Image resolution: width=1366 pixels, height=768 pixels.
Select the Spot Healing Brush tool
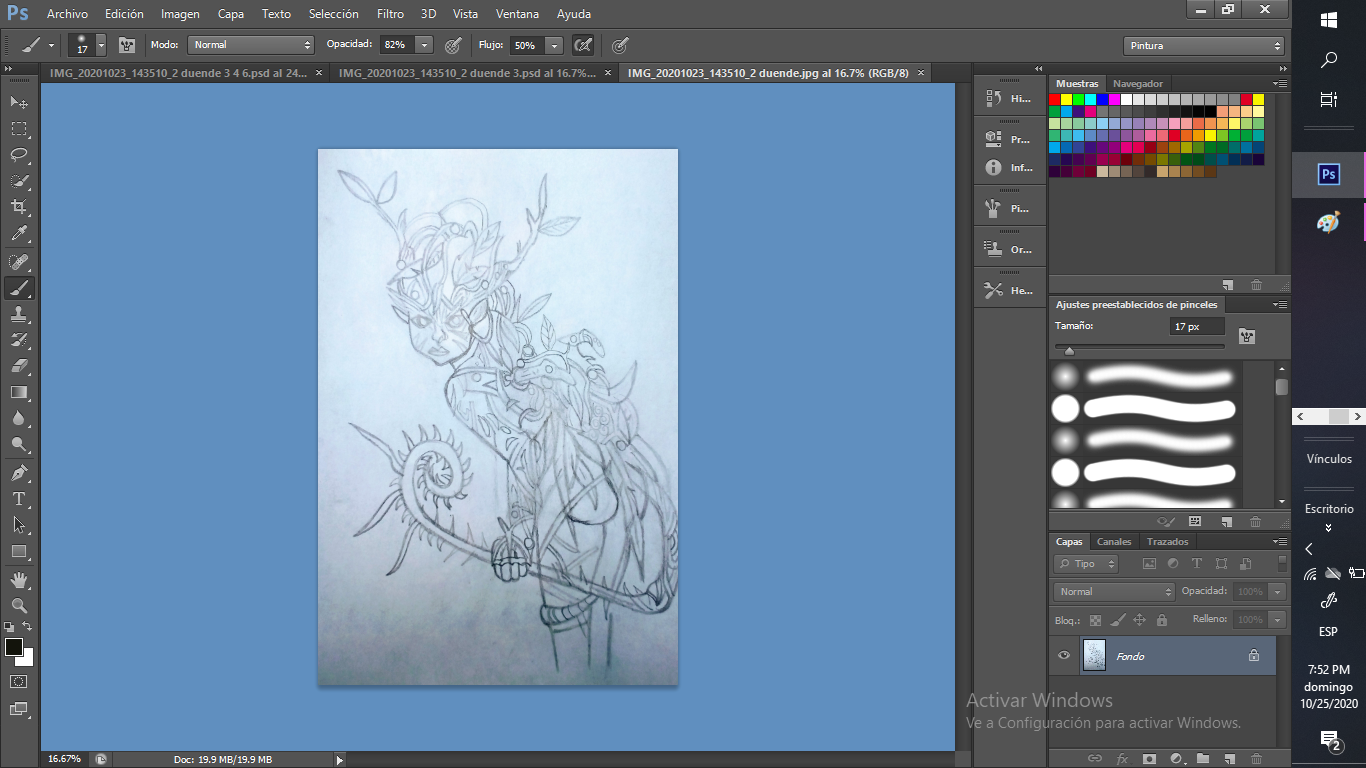pyautogui.click(x=19, y=262)
